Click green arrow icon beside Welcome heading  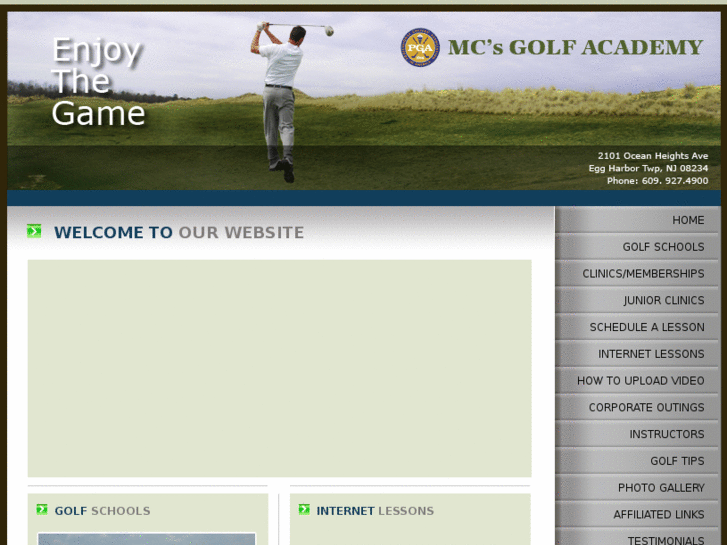[x=34, y=231]
